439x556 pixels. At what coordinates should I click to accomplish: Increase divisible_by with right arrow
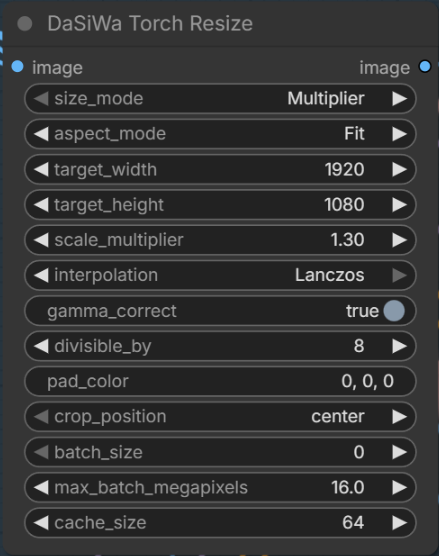(x=399, y=346)
